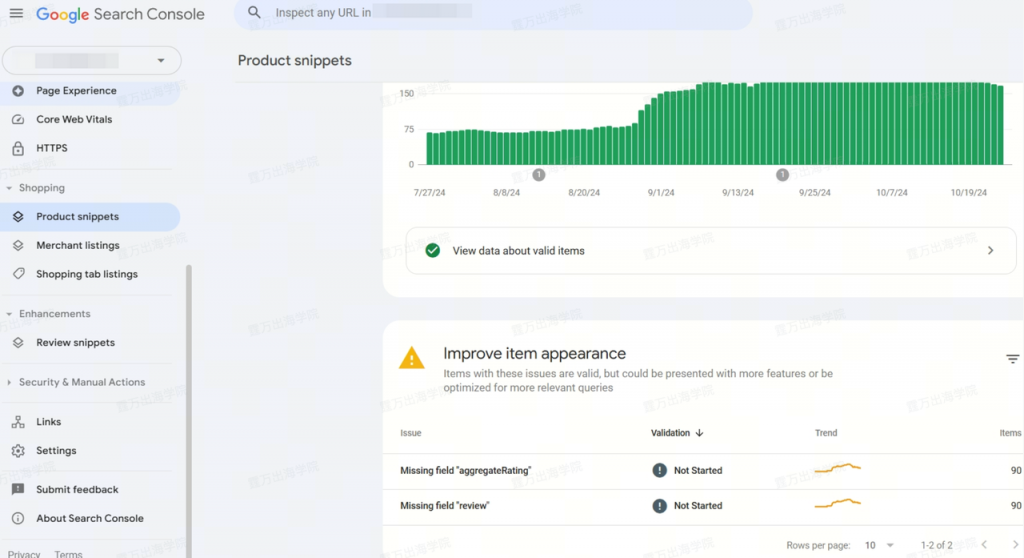Click Not Started status icon for aggregateRating
Image resolution: width=1024 pixels, height=558 pixels.
[x=660, y=470]
